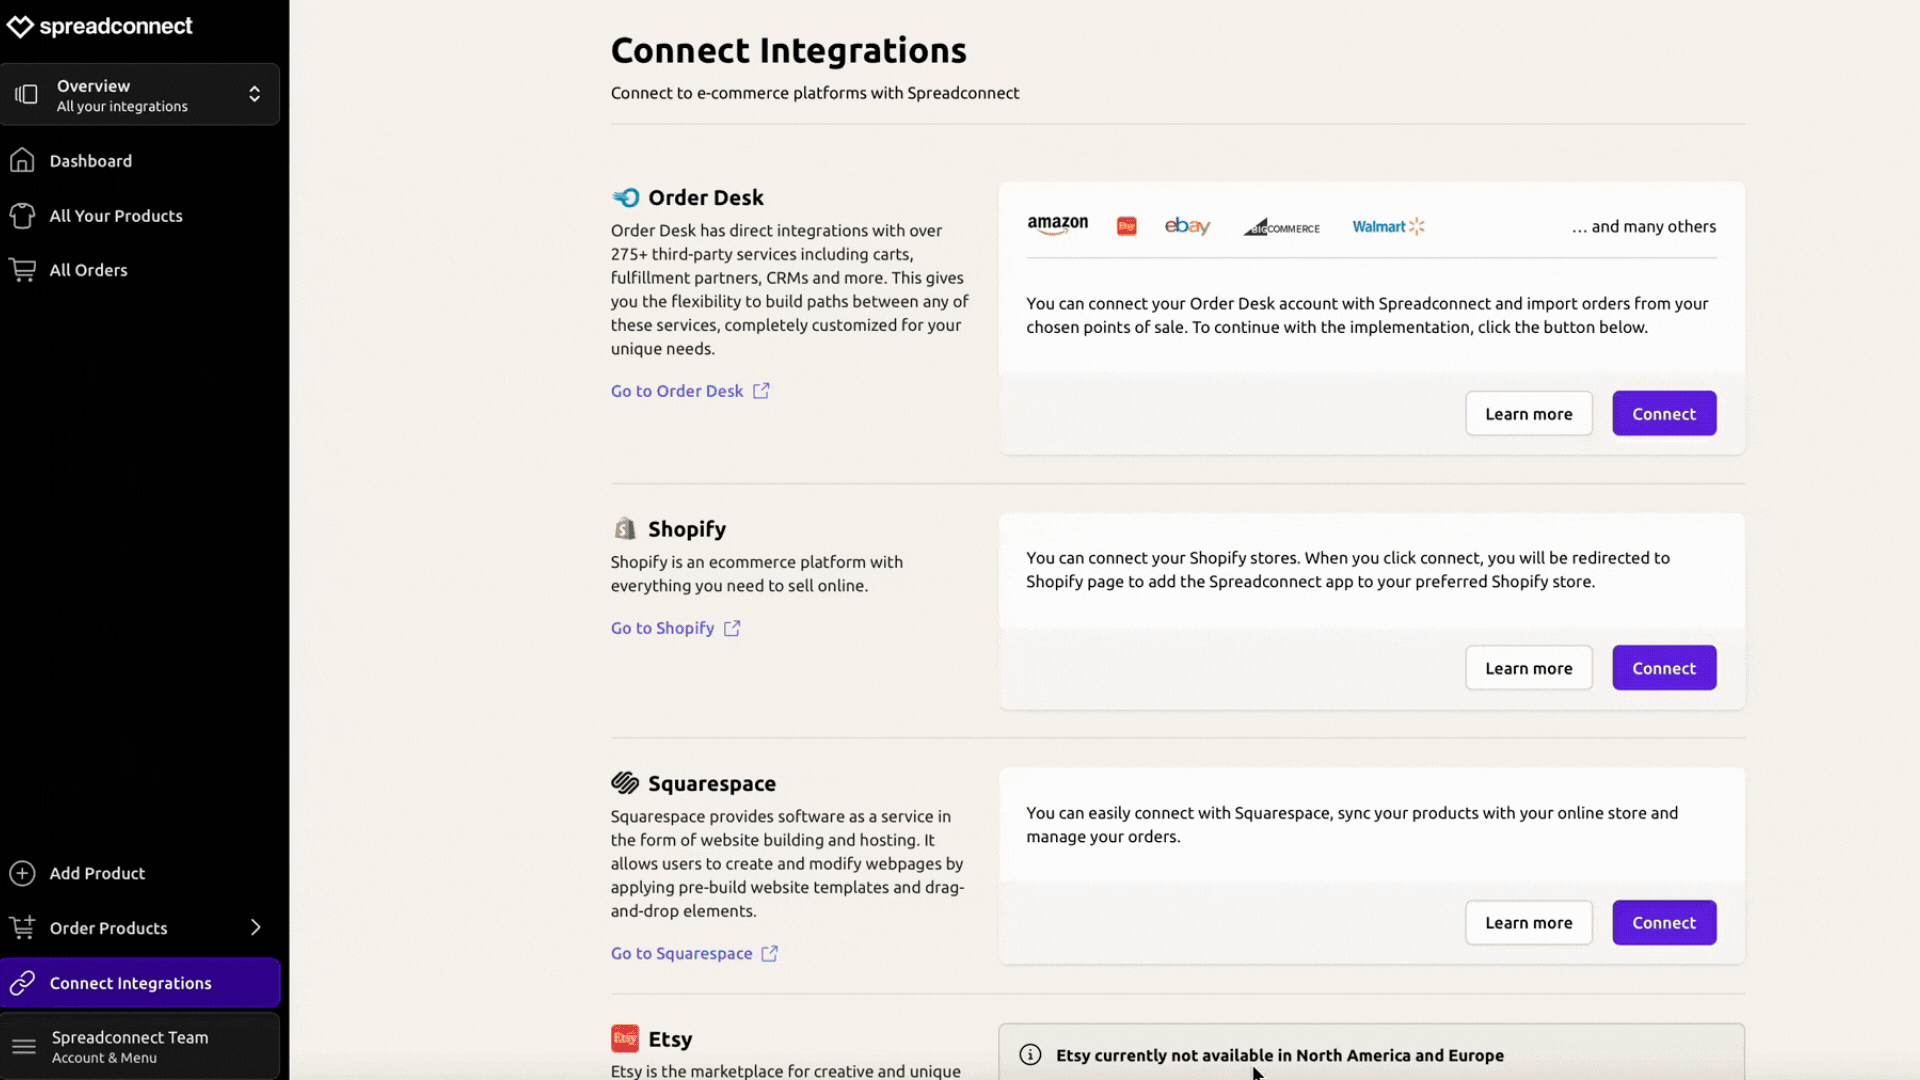
Task: Click the Order Desk logo icon
Action: [x=626, y=198]
